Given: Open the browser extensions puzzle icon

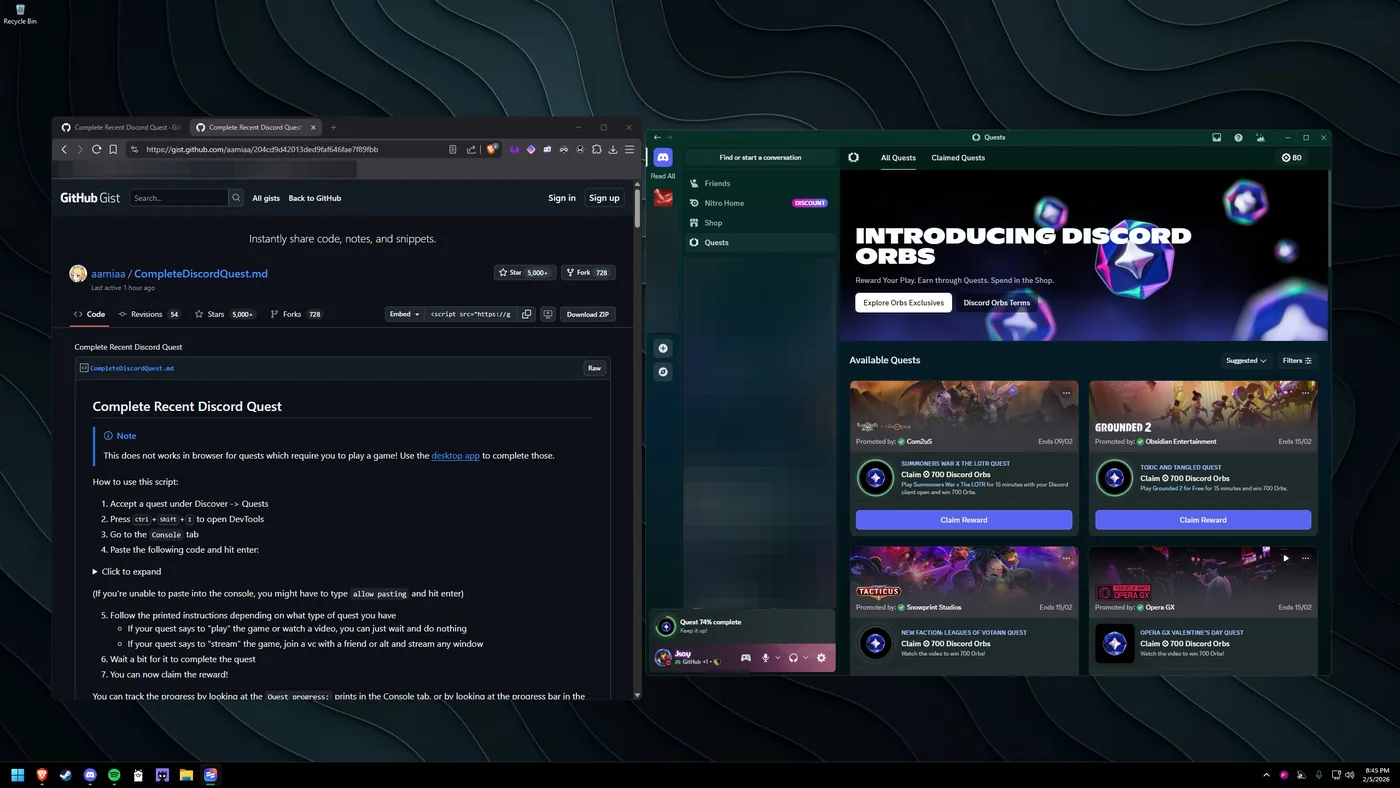Looking at the screenshot, I should (596, 149).
